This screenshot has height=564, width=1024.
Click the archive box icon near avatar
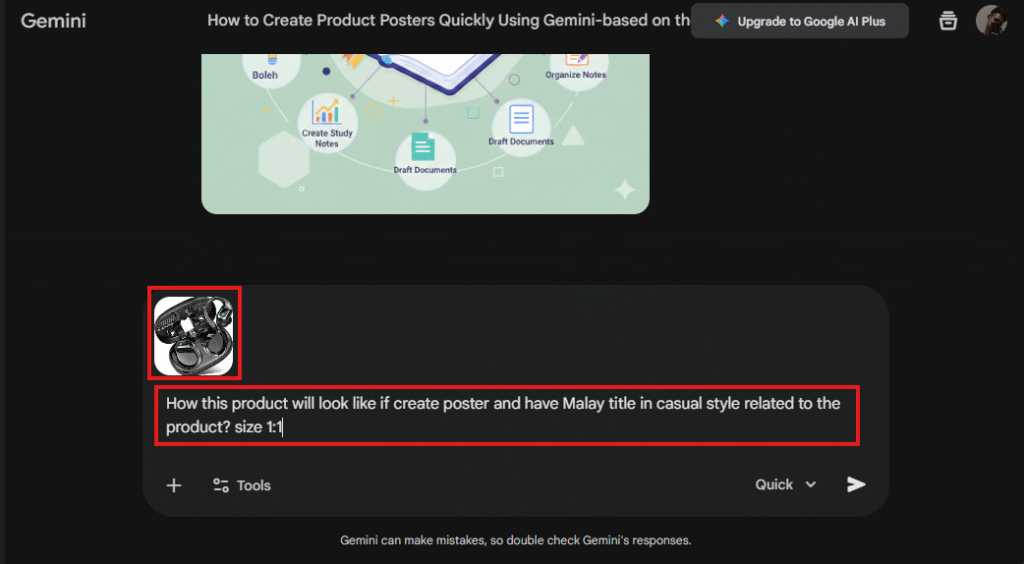(948, 21)
